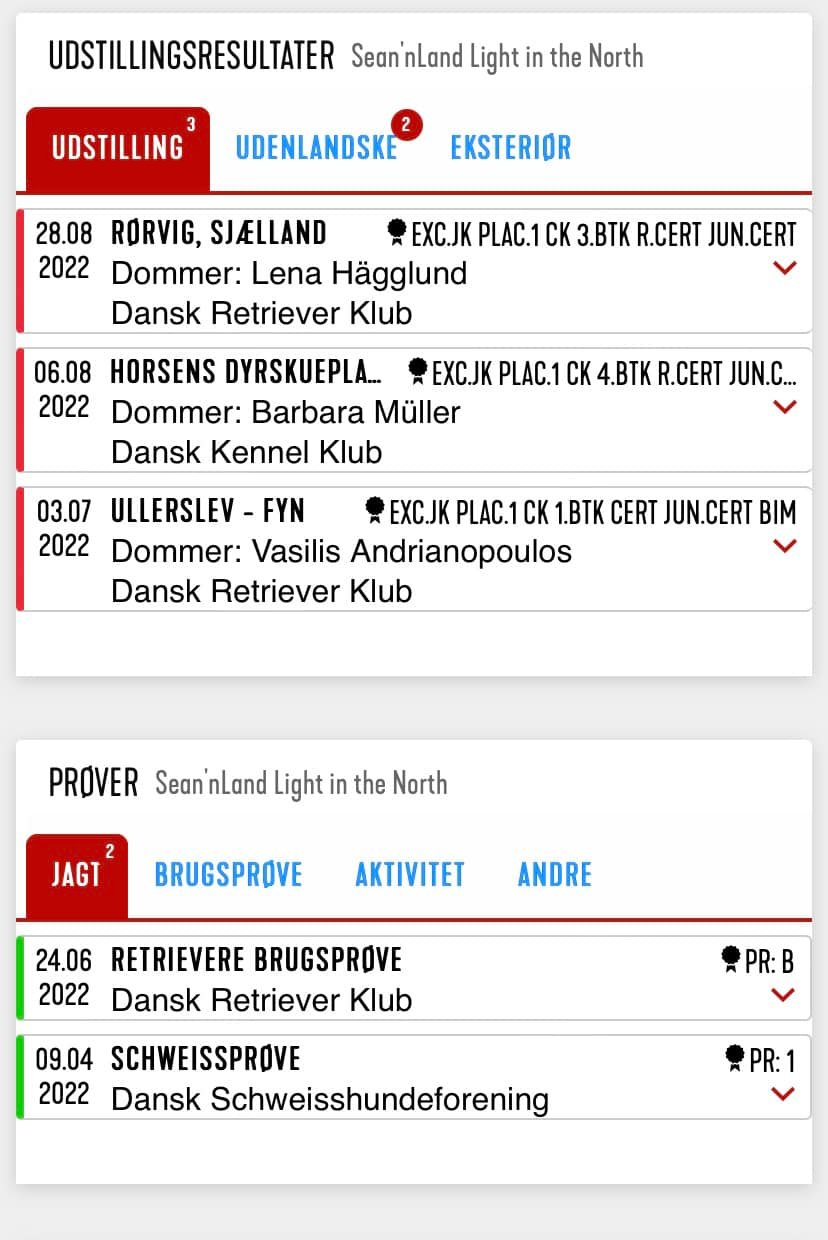Select the Udstilling tab

click(118, 148)
